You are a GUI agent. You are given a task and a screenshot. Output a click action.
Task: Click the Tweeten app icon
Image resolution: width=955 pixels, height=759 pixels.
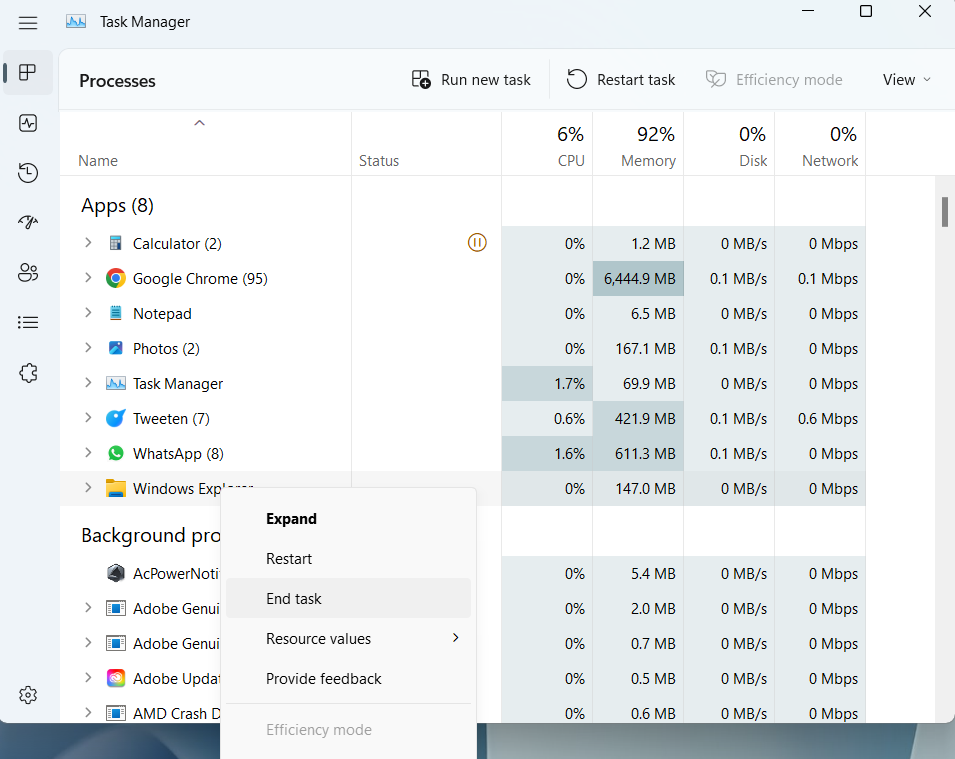[x=116, y=418]
